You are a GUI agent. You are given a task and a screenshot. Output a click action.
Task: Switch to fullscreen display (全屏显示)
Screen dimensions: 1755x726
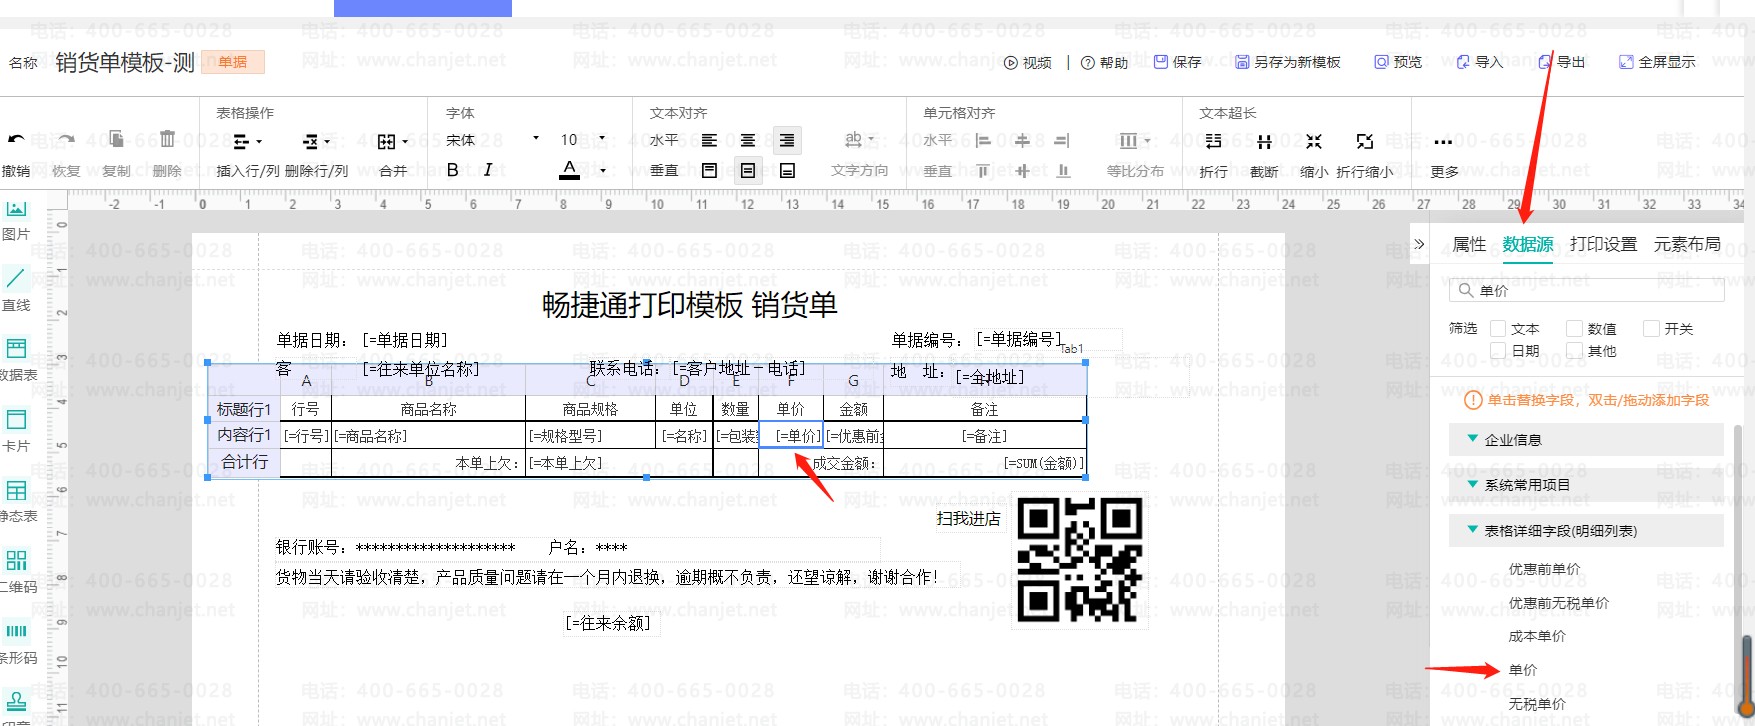coord(1657,62)
